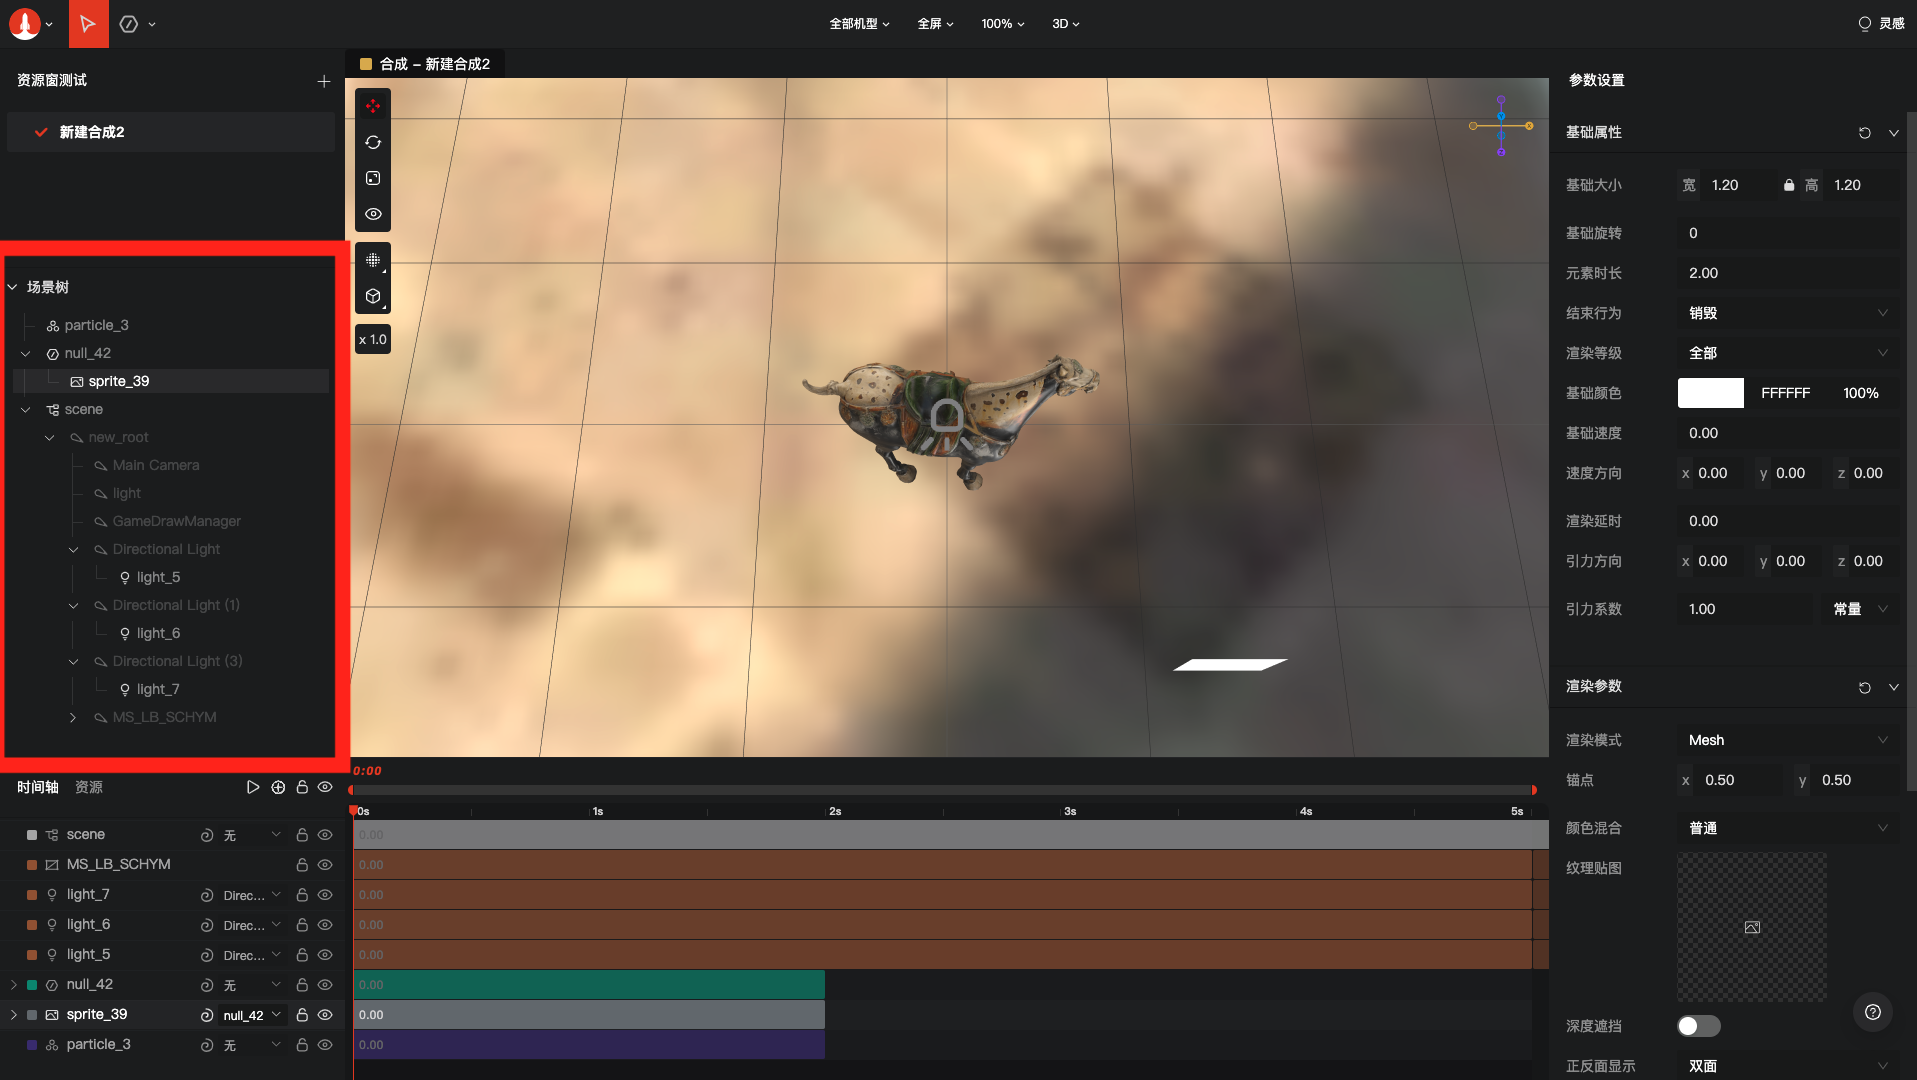This screenshot has height=1080, width=1917.
Task: Open the help question-mark button
Action: click(x=1873, y=1012)
